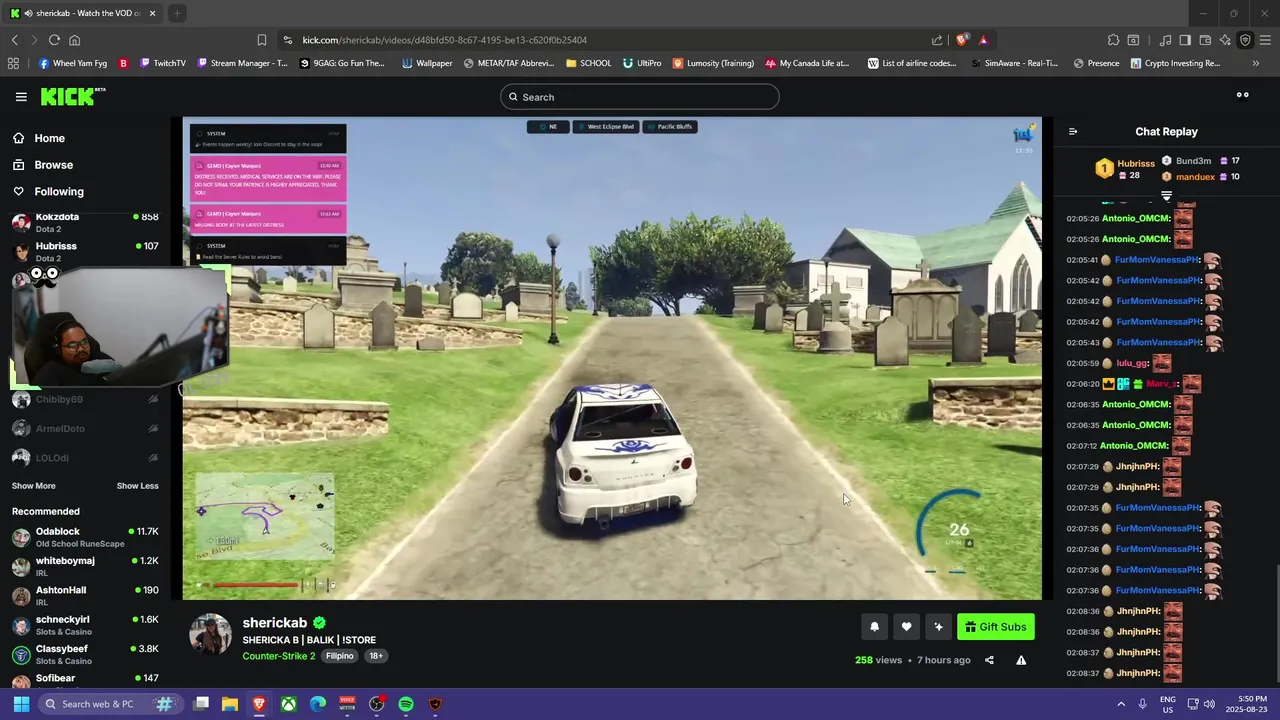Click the Gift Subs button
Screen dimensions: 1280x720
(995, 627)
